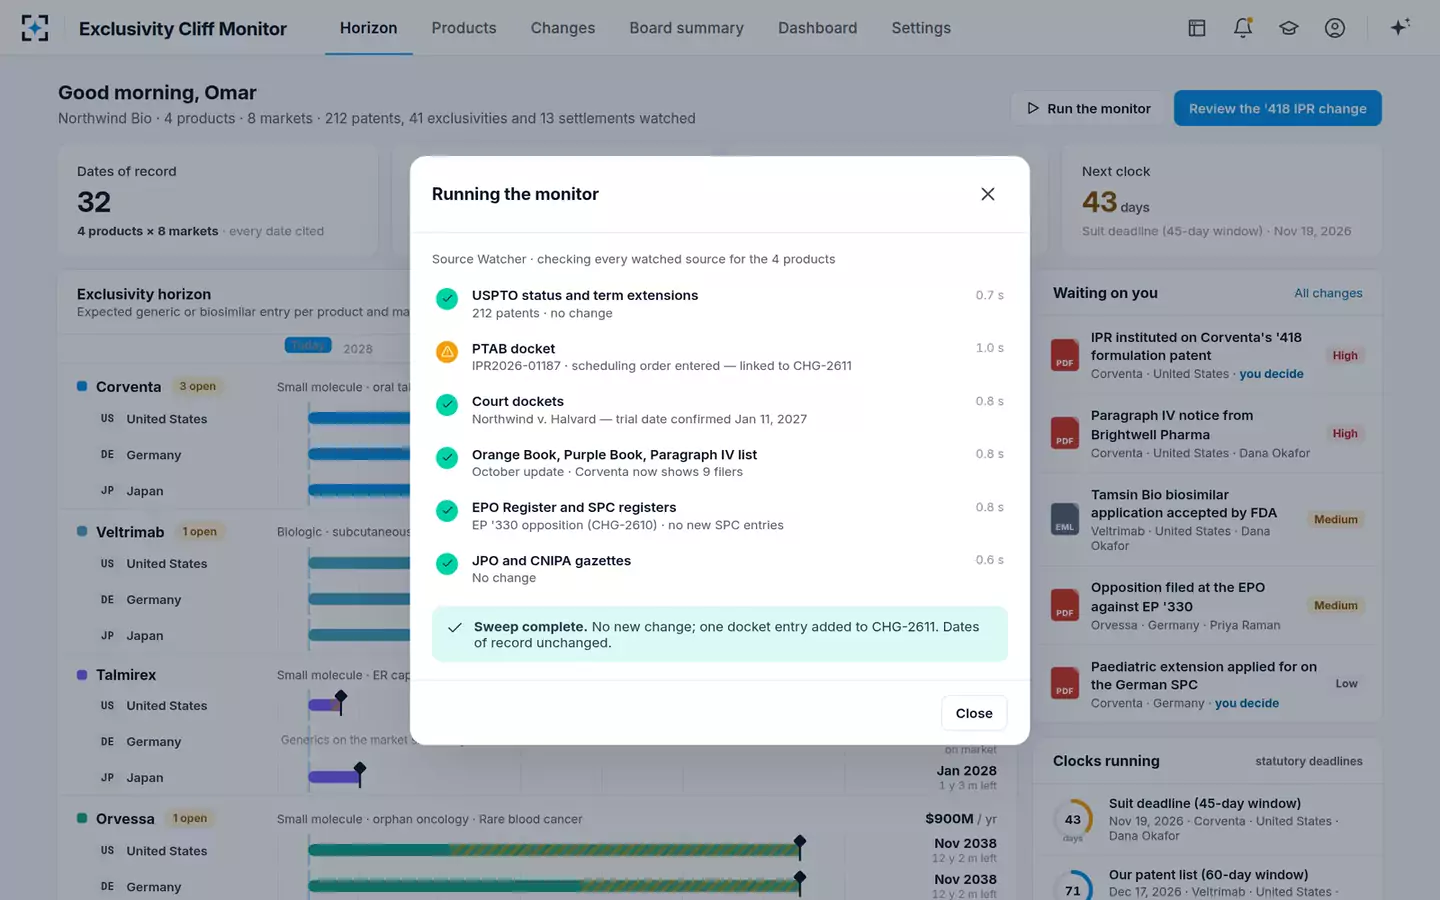The height and width of the screenshot is (900, 1440).
Task: Open PDF icon for Opposition filed at the EPO
Action: [x=1065, y=605]
